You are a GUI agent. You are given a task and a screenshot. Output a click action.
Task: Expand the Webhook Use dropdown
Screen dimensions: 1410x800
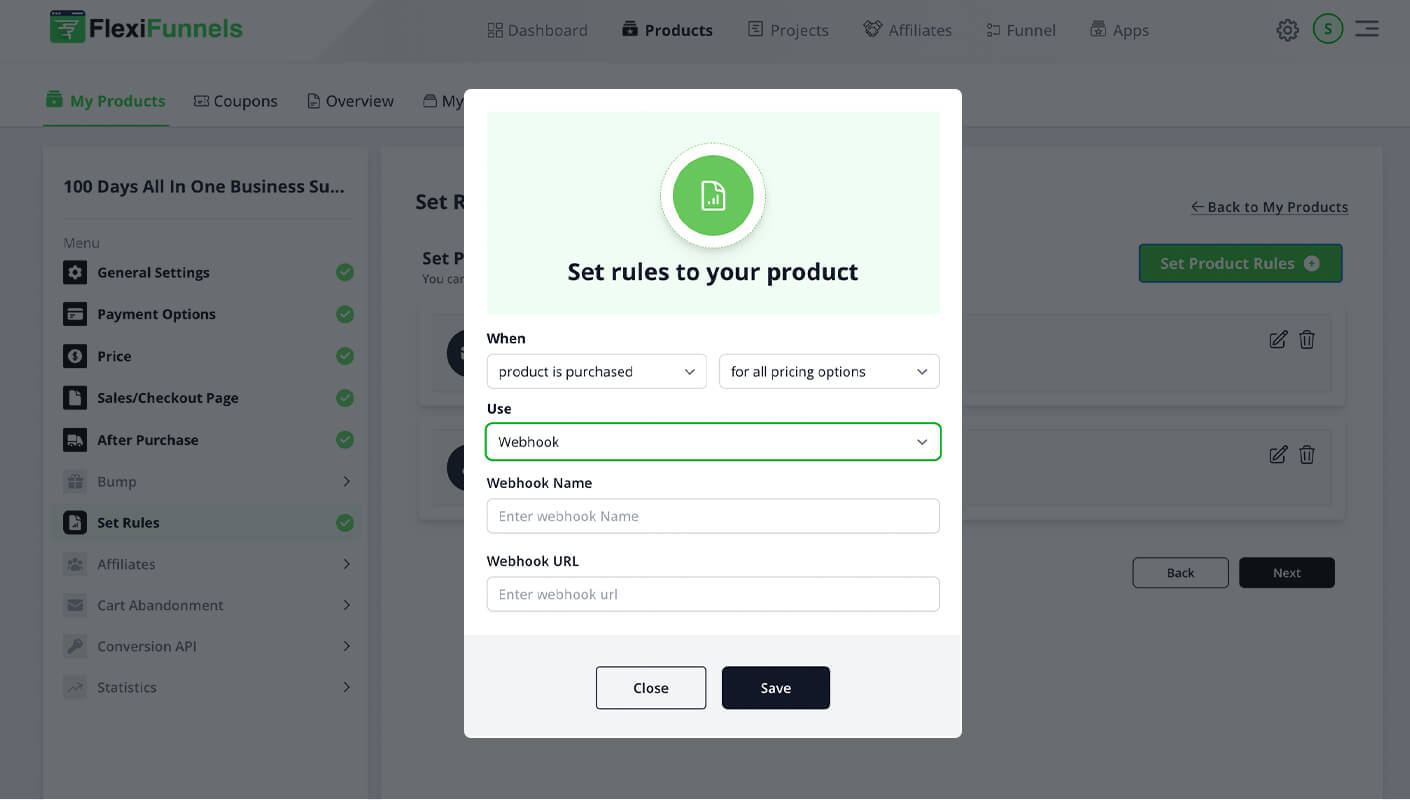pos(713,442)
